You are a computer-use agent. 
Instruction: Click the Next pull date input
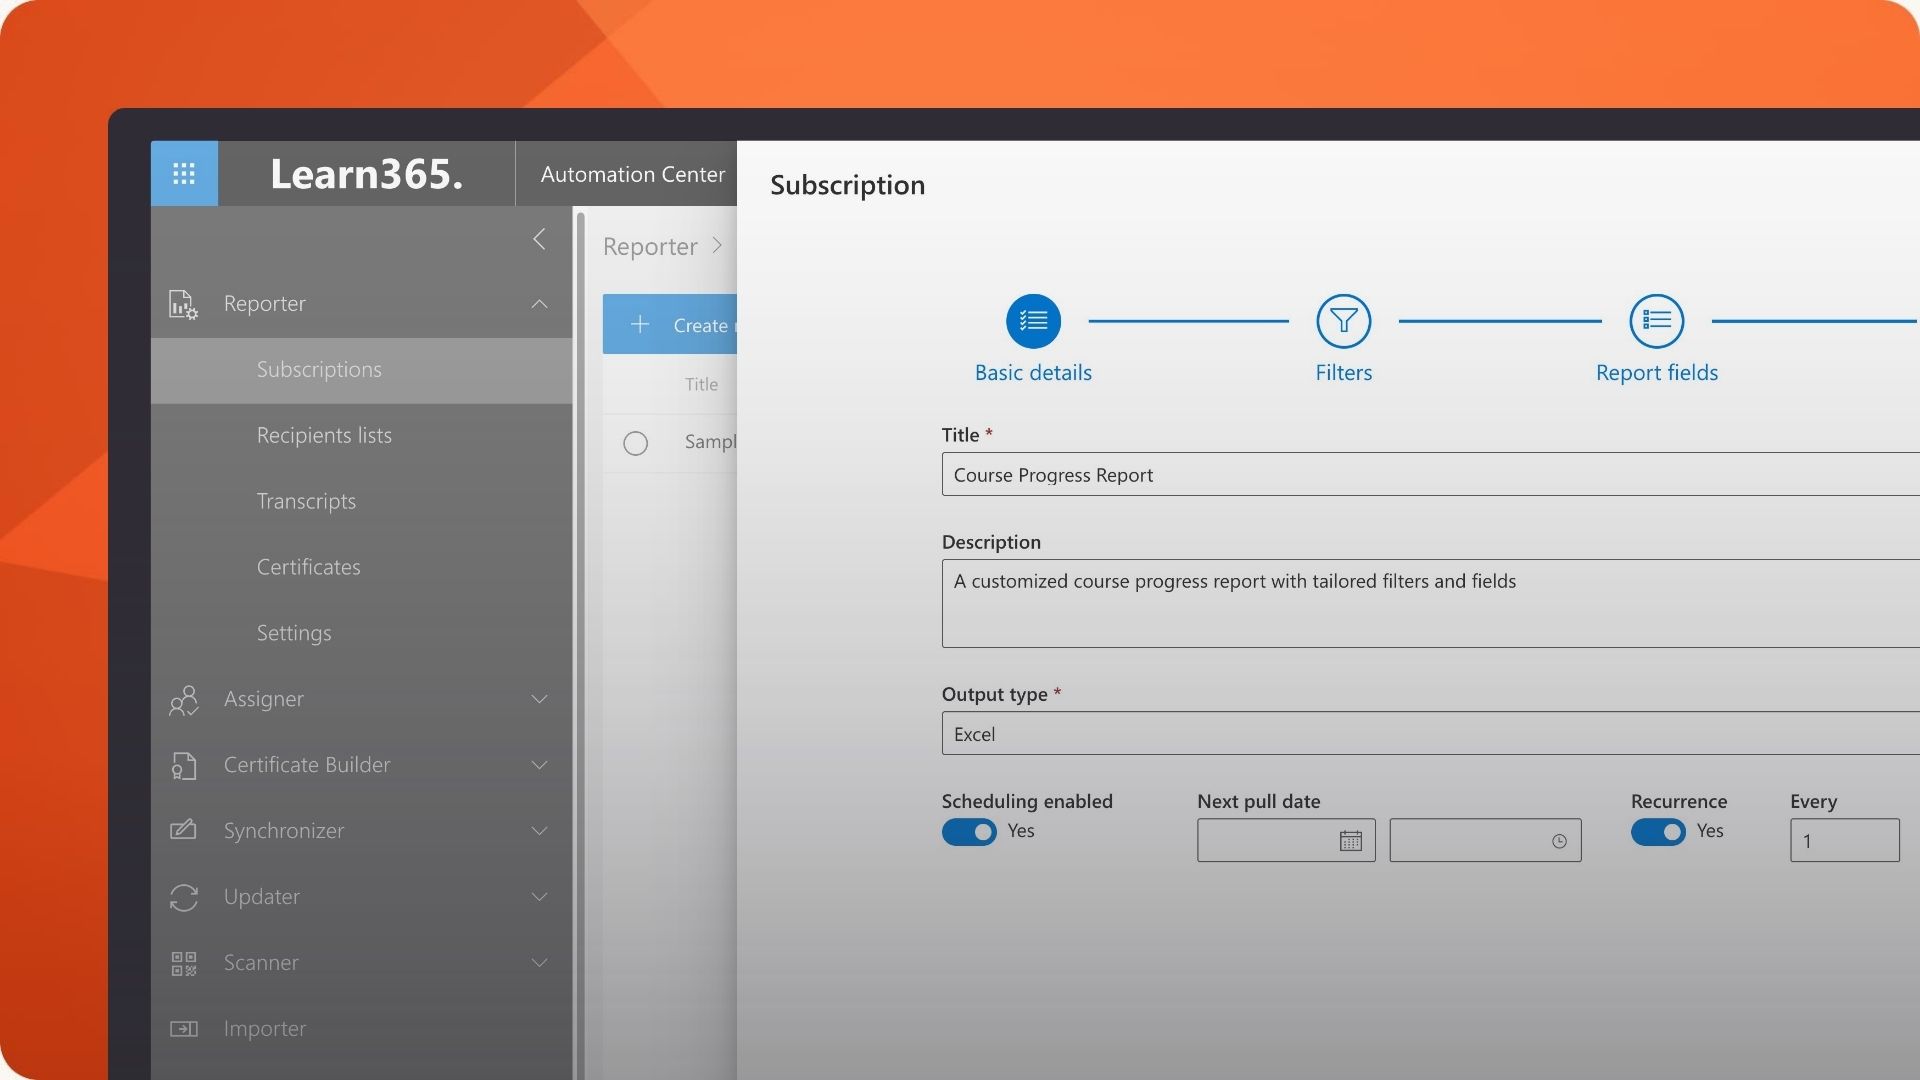coord(1286,841)
